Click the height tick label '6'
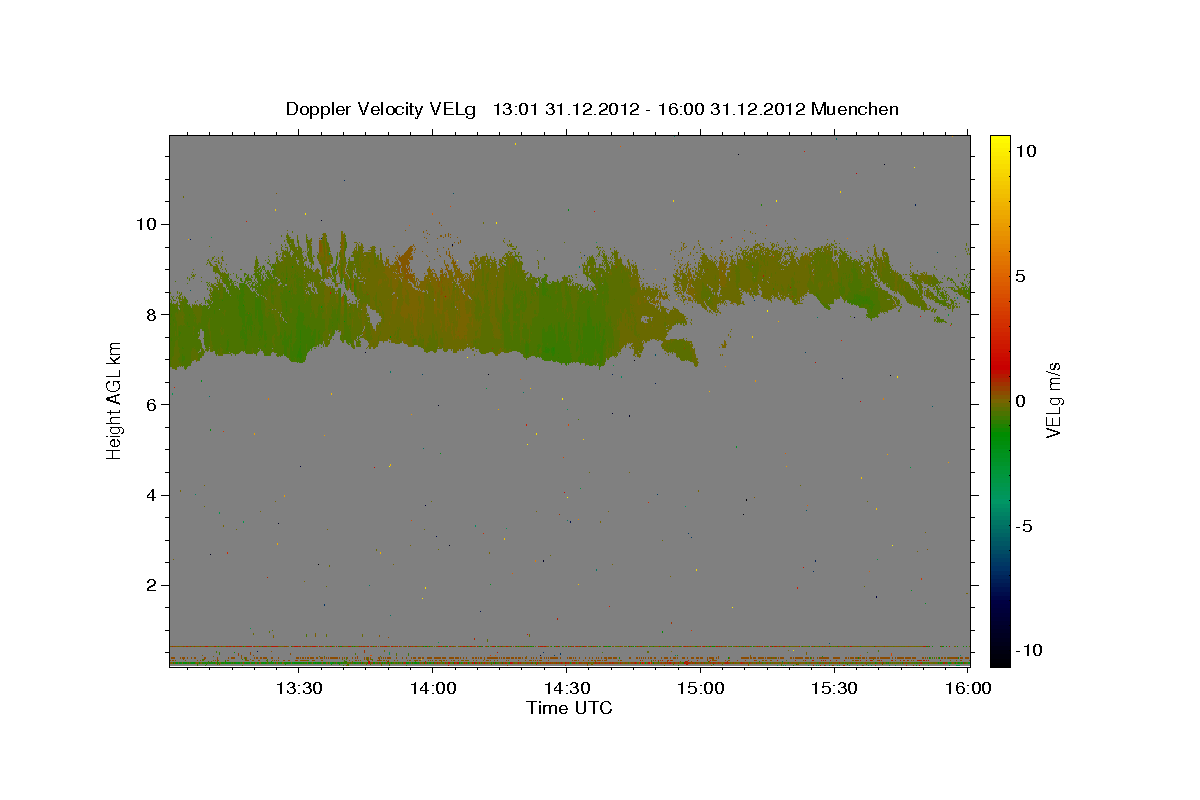Viewport: 1200px width, 800px height. (150, 404)
